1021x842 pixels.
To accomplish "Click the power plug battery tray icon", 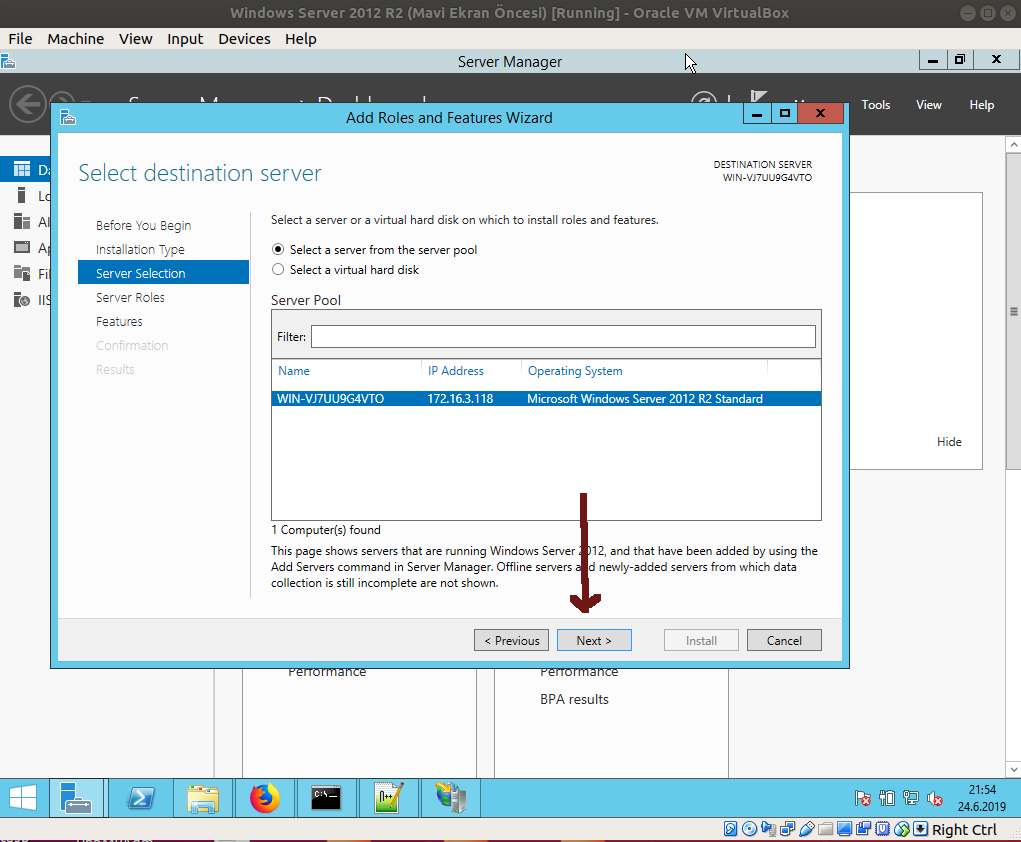I will click(887, 798).
